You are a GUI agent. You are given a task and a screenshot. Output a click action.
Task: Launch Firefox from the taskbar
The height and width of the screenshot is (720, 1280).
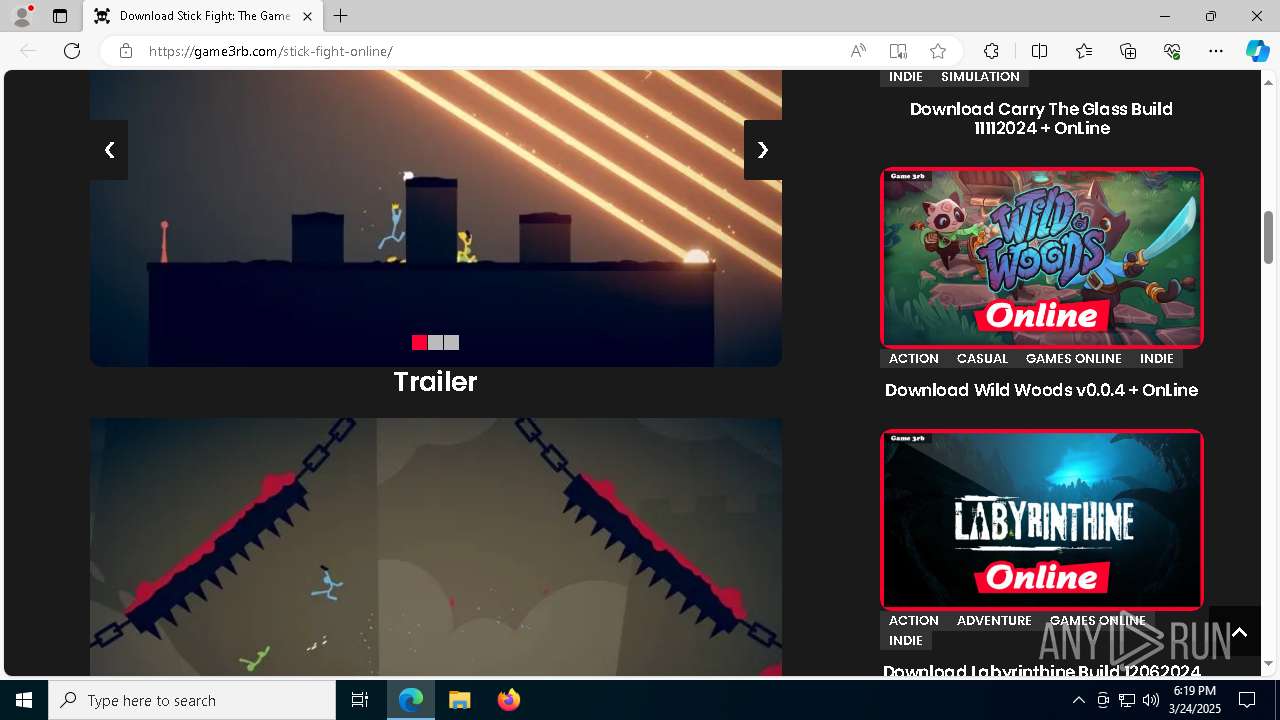(x=508, y=700)
